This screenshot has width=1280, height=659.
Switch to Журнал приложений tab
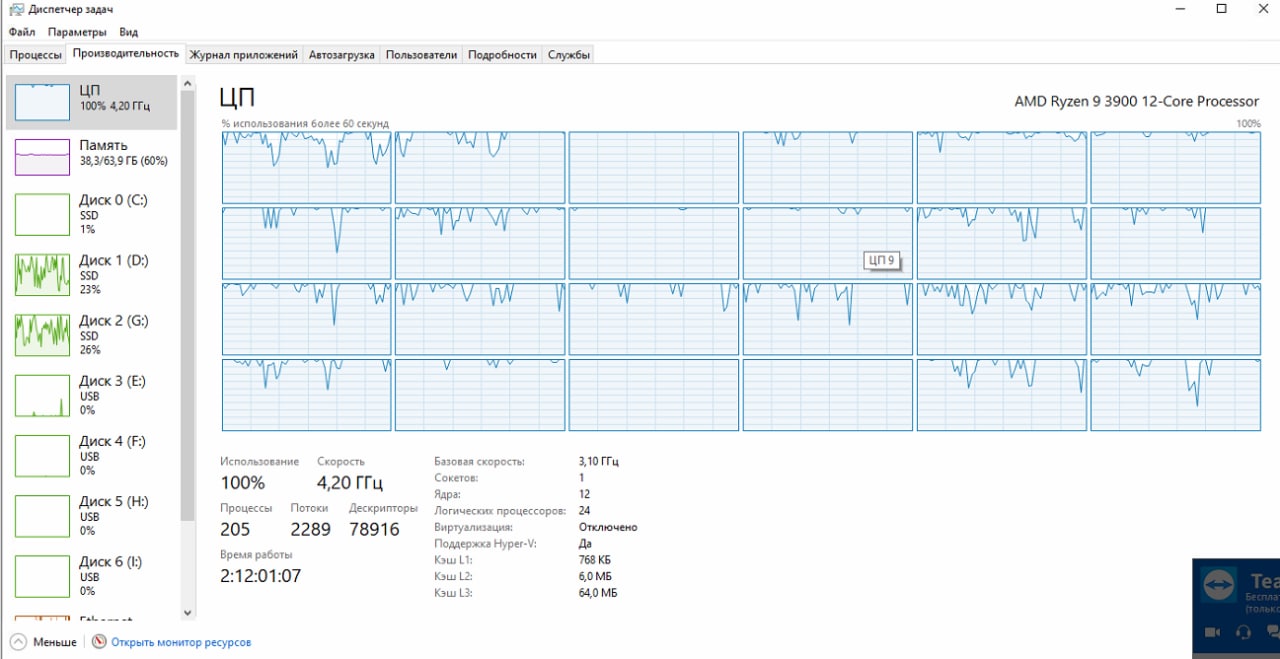244,55
